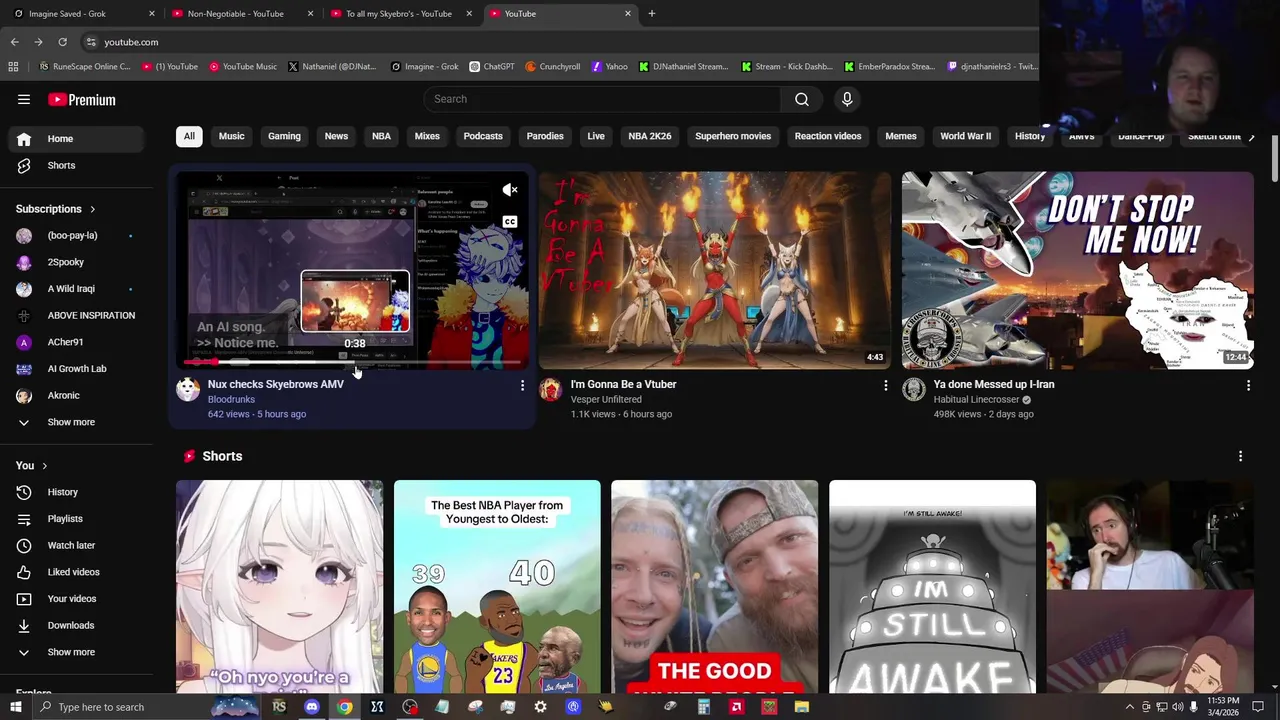
Task: Click the YouTube search input field
Action: click(602, 99)
